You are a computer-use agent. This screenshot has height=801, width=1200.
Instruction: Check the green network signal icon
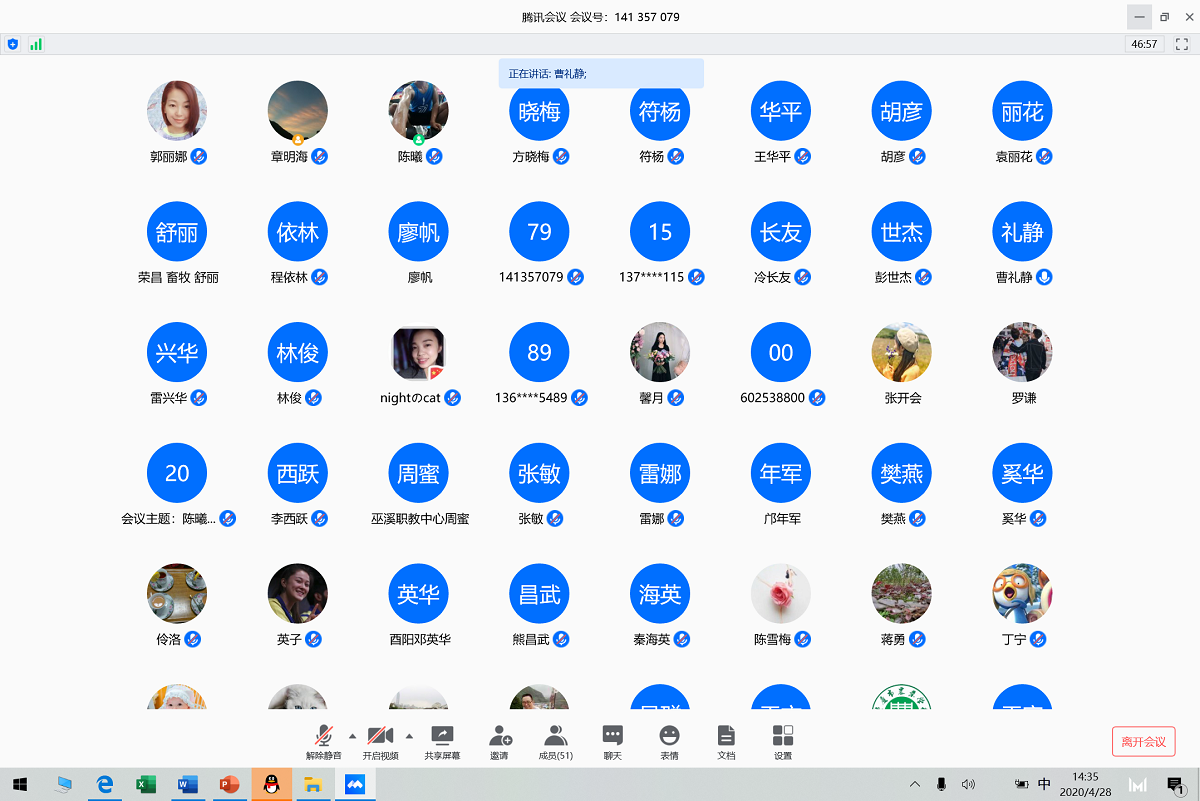point(36,44)
